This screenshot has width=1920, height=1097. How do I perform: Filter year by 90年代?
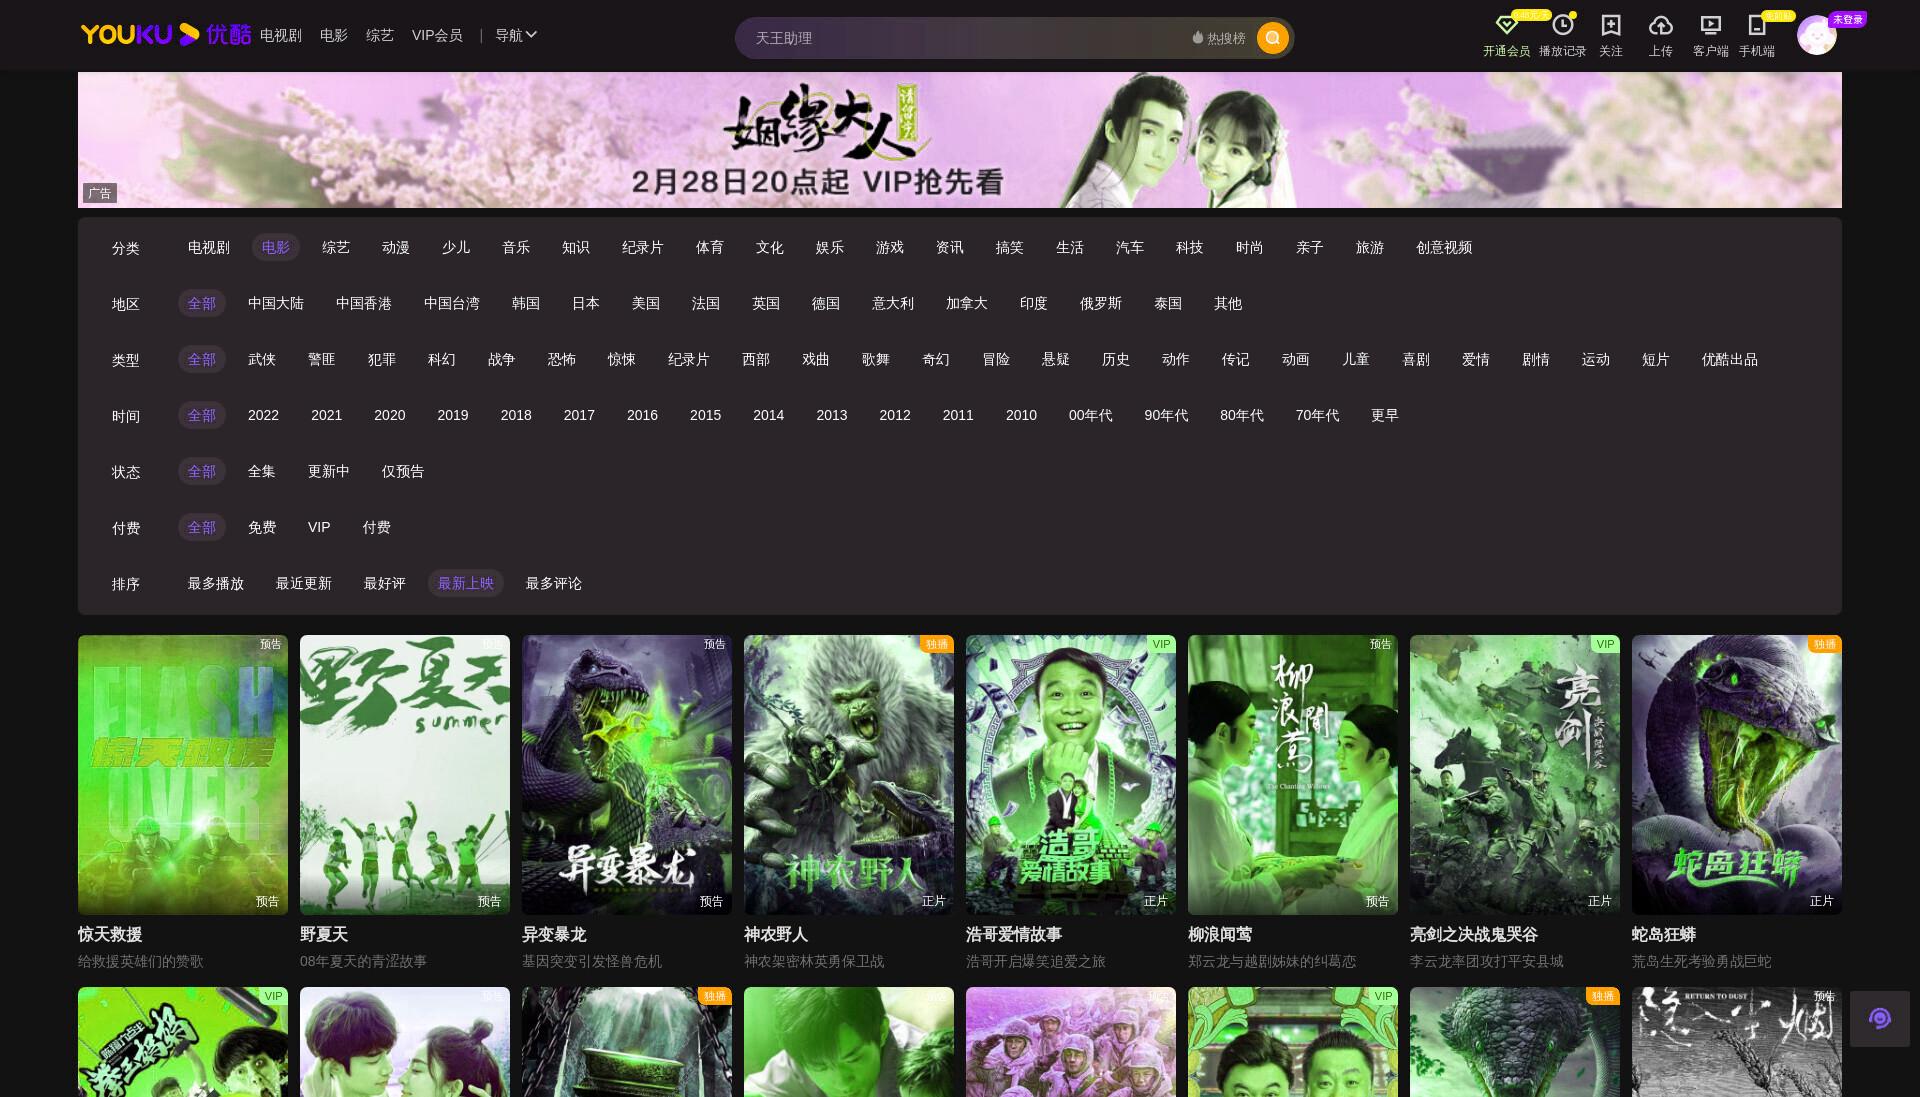pos(1166,415)
